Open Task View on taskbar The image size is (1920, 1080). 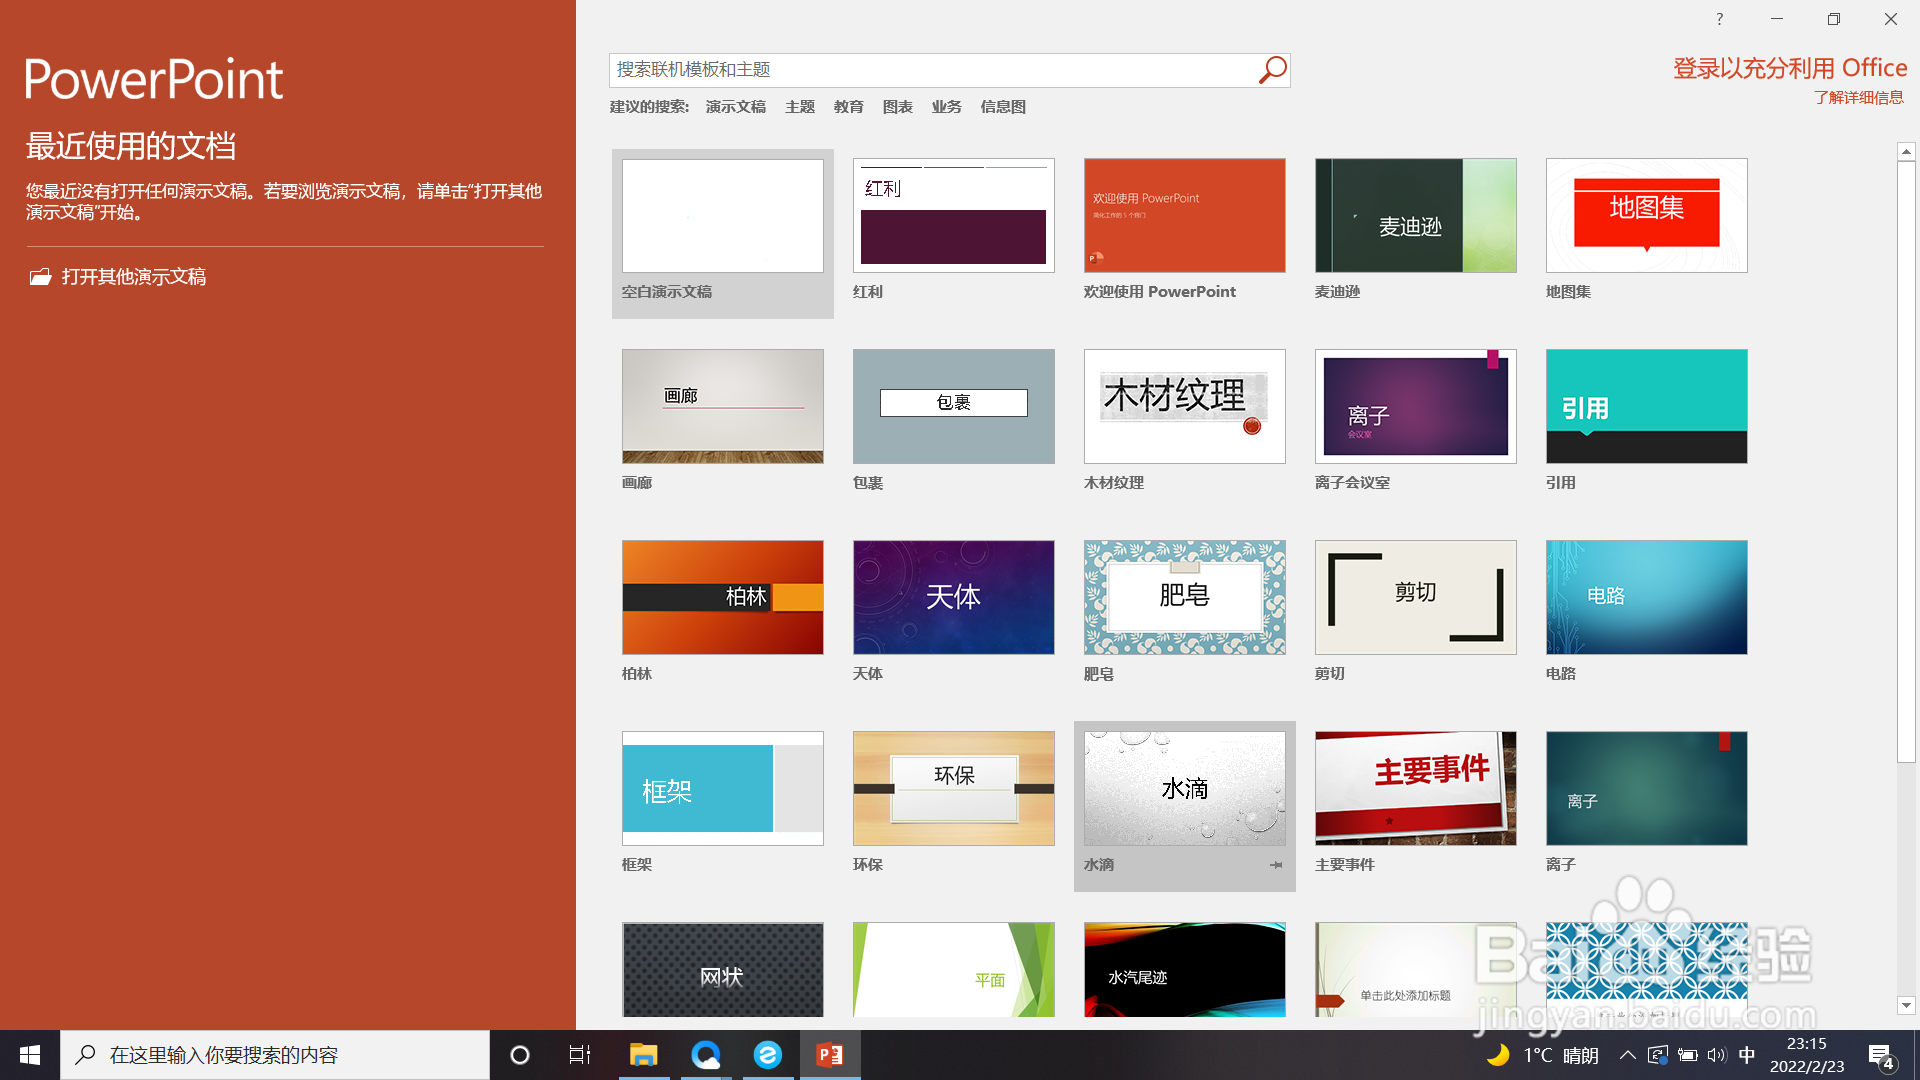click(580, 1055)
